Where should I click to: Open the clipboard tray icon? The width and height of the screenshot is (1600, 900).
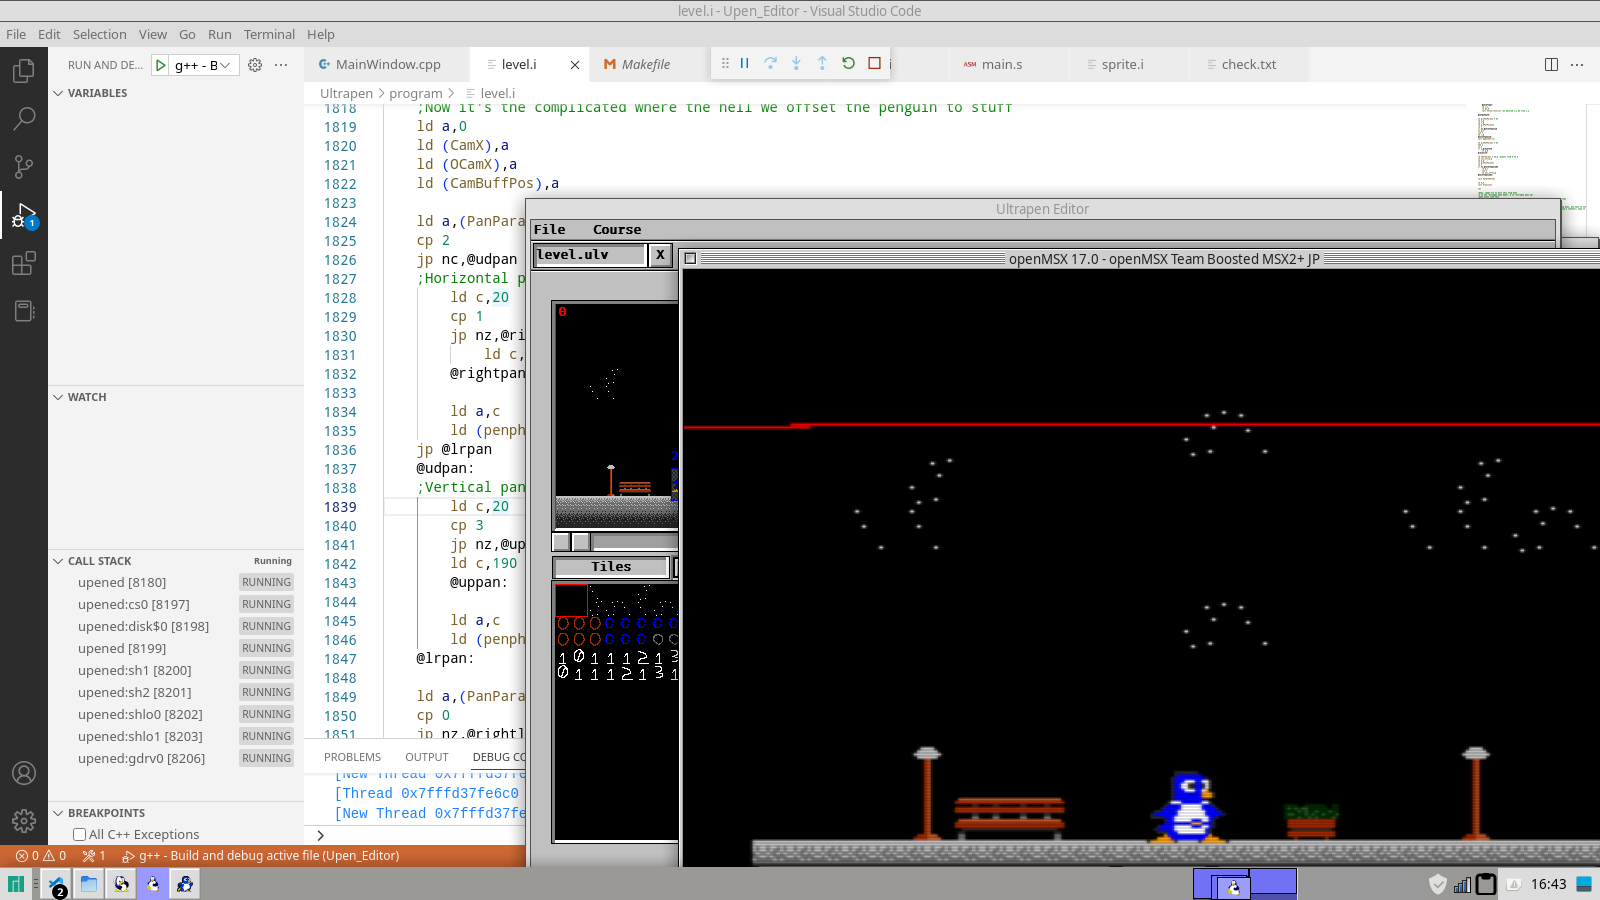click(x=1487, y=884)
